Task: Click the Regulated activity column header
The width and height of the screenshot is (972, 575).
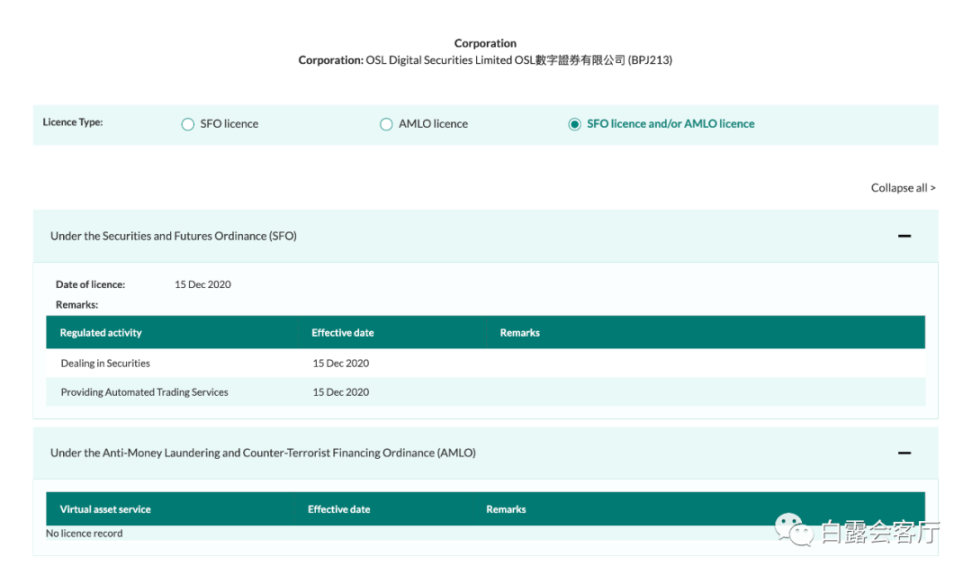Action: (x=101, y=333)
